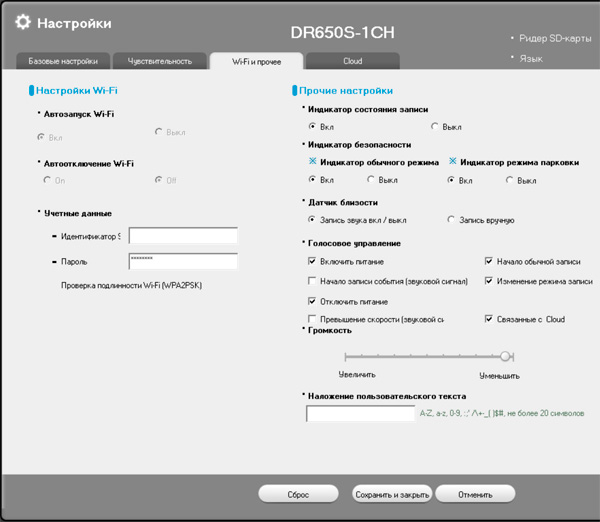Click the Сохранить и закрыть button
The image size is (600, 522).
391,494
